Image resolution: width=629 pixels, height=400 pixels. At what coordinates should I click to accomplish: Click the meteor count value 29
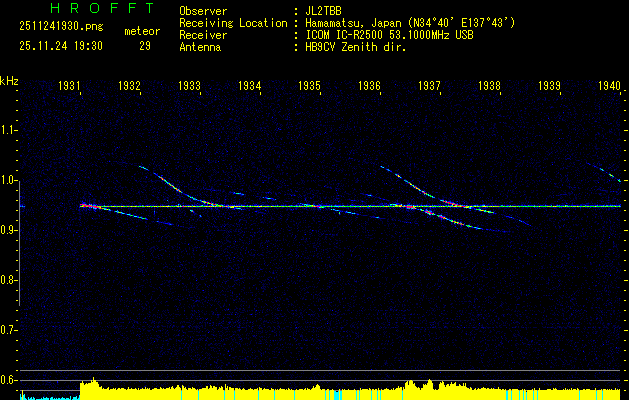coord(146,46)
